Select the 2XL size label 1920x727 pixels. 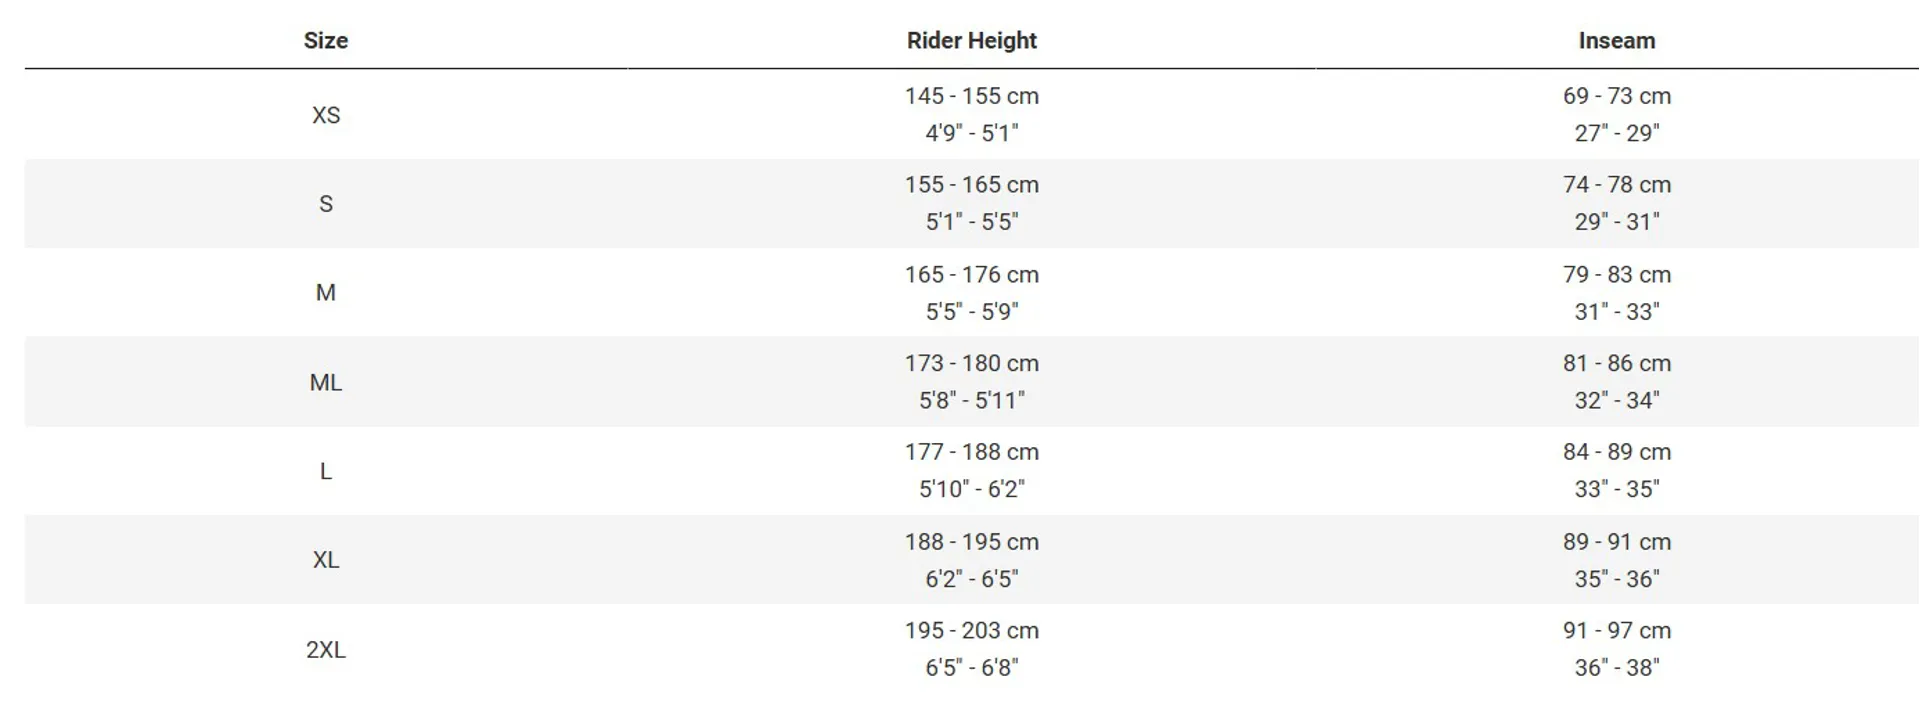click(x=326, y=650)
